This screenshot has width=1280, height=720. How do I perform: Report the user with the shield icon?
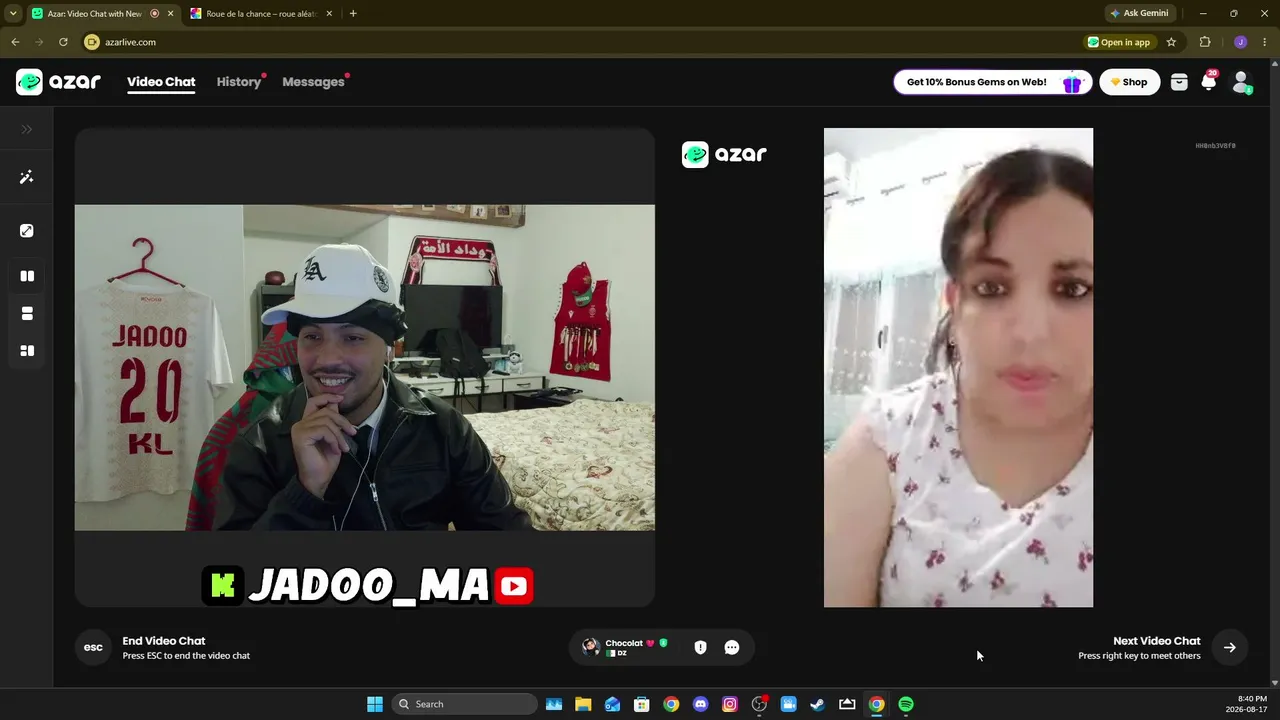pyautogui.click(x=700, y=647)
